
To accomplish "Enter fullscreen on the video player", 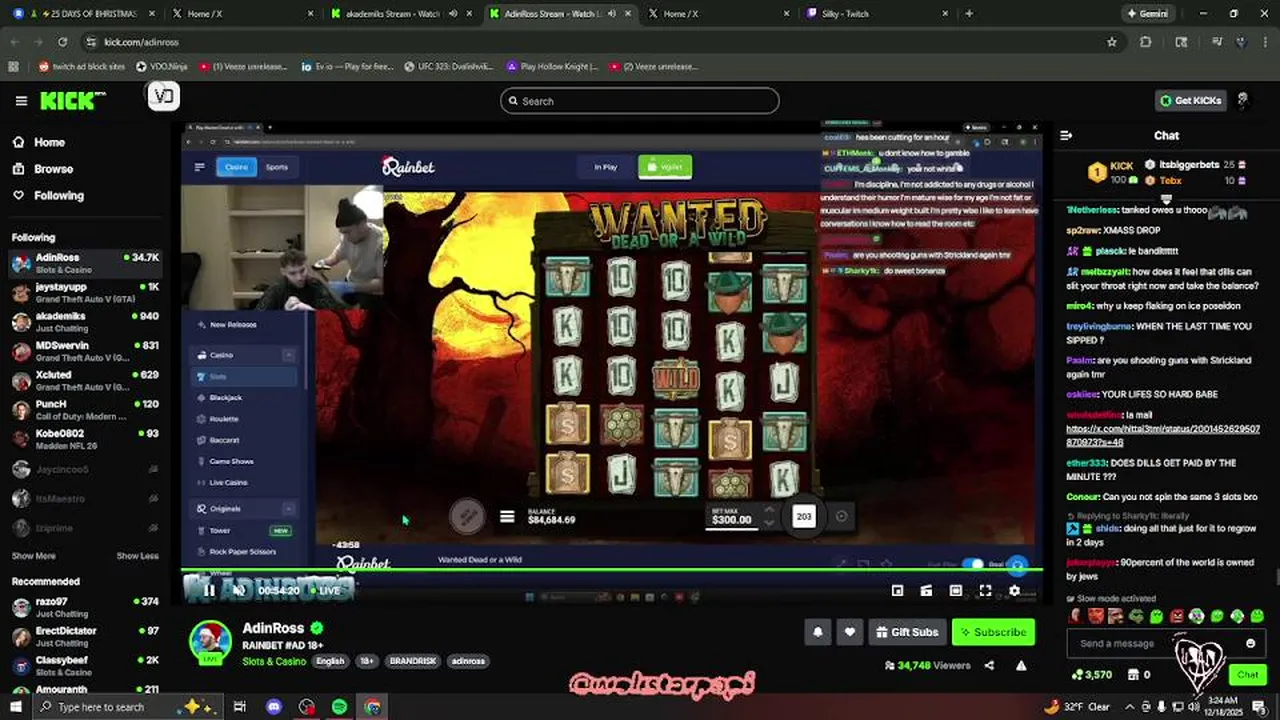I will [985, 591].
